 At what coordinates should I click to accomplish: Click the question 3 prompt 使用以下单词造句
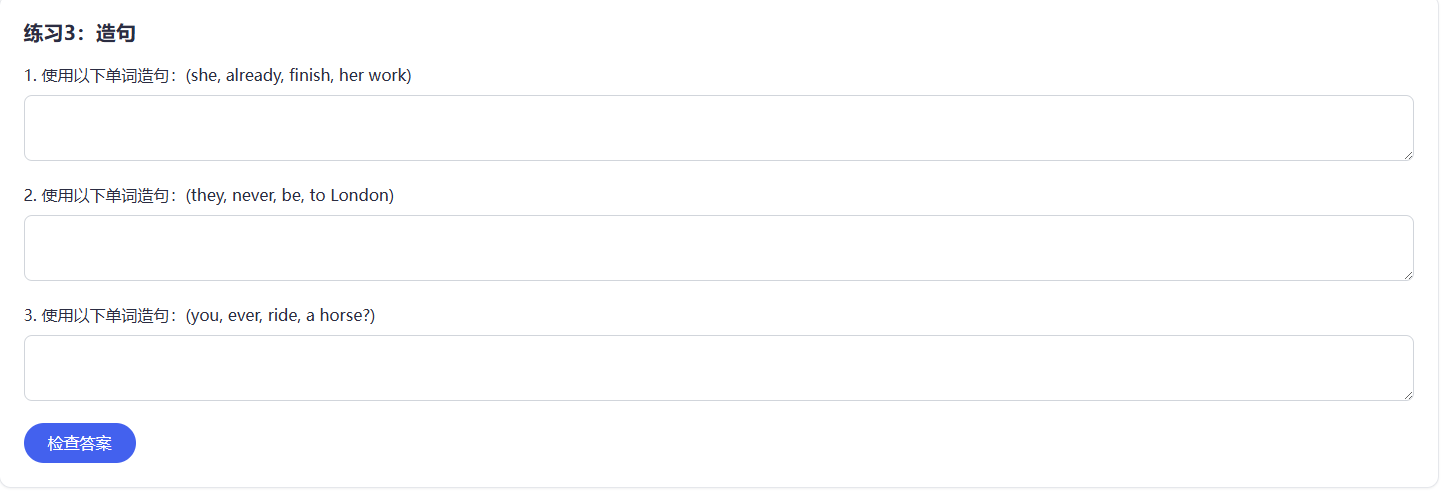[113, 315]
